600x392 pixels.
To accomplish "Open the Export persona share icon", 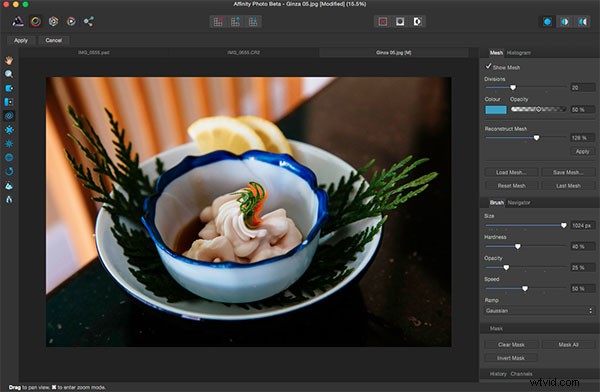I will (x=89, y=21).
